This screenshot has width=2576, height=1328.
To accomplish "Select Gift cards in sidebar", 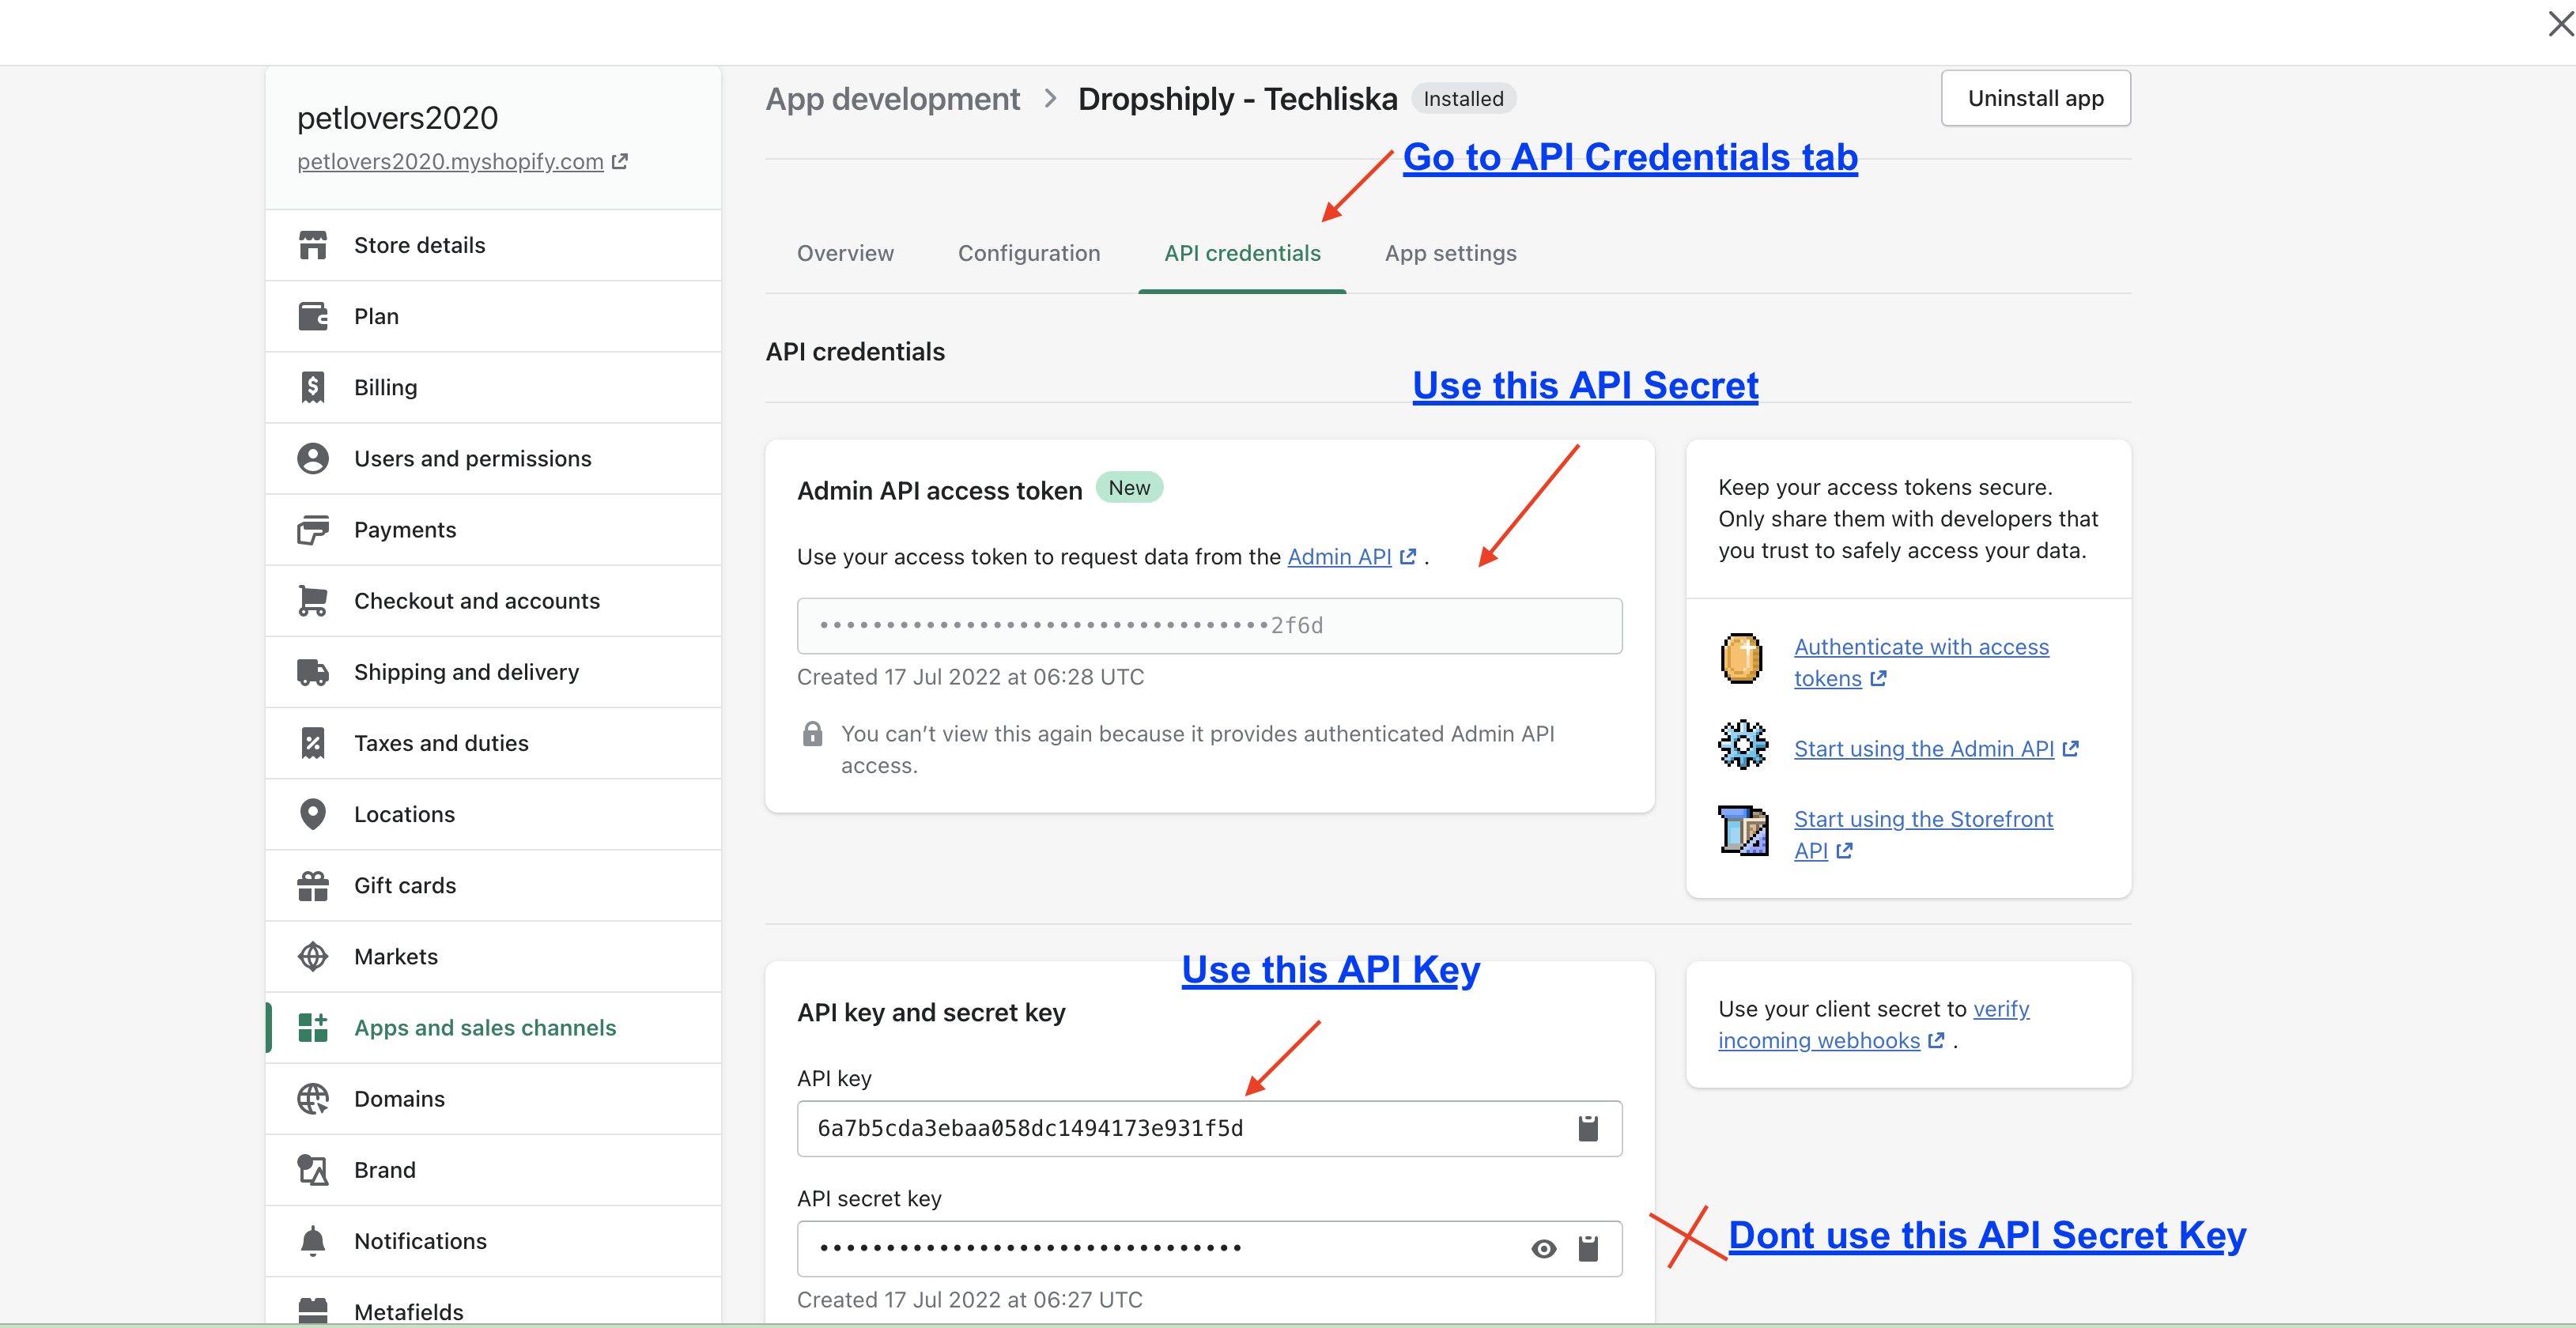I will point(404,885).
